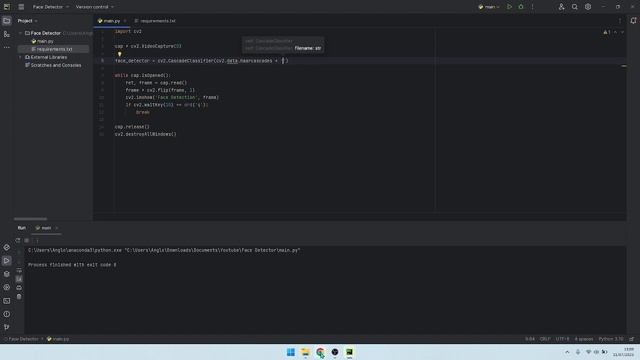Close the main Run tab
Viewport: 640px width, 360px height.
57,228
